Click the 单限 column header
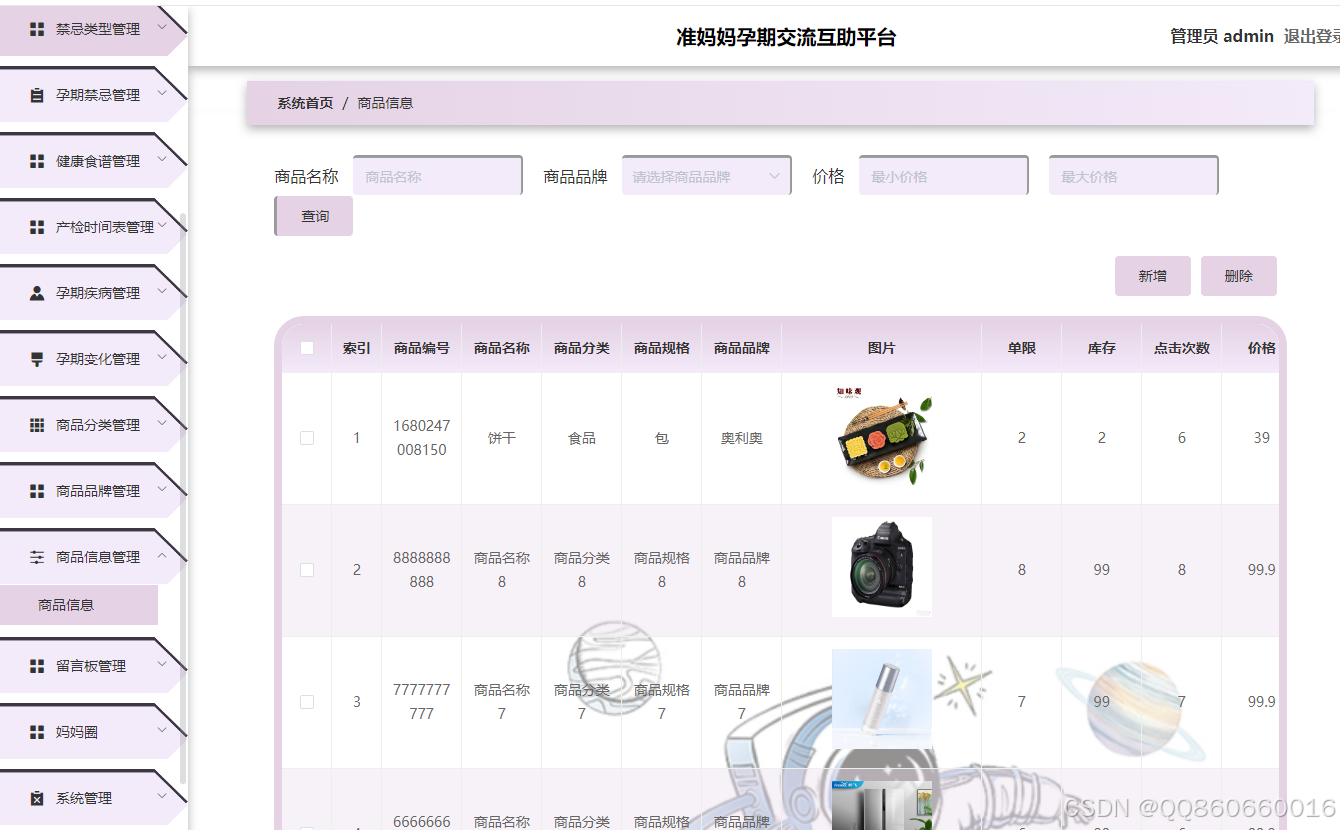This screenshot has height=830, width=1340. coord(1022,348)
